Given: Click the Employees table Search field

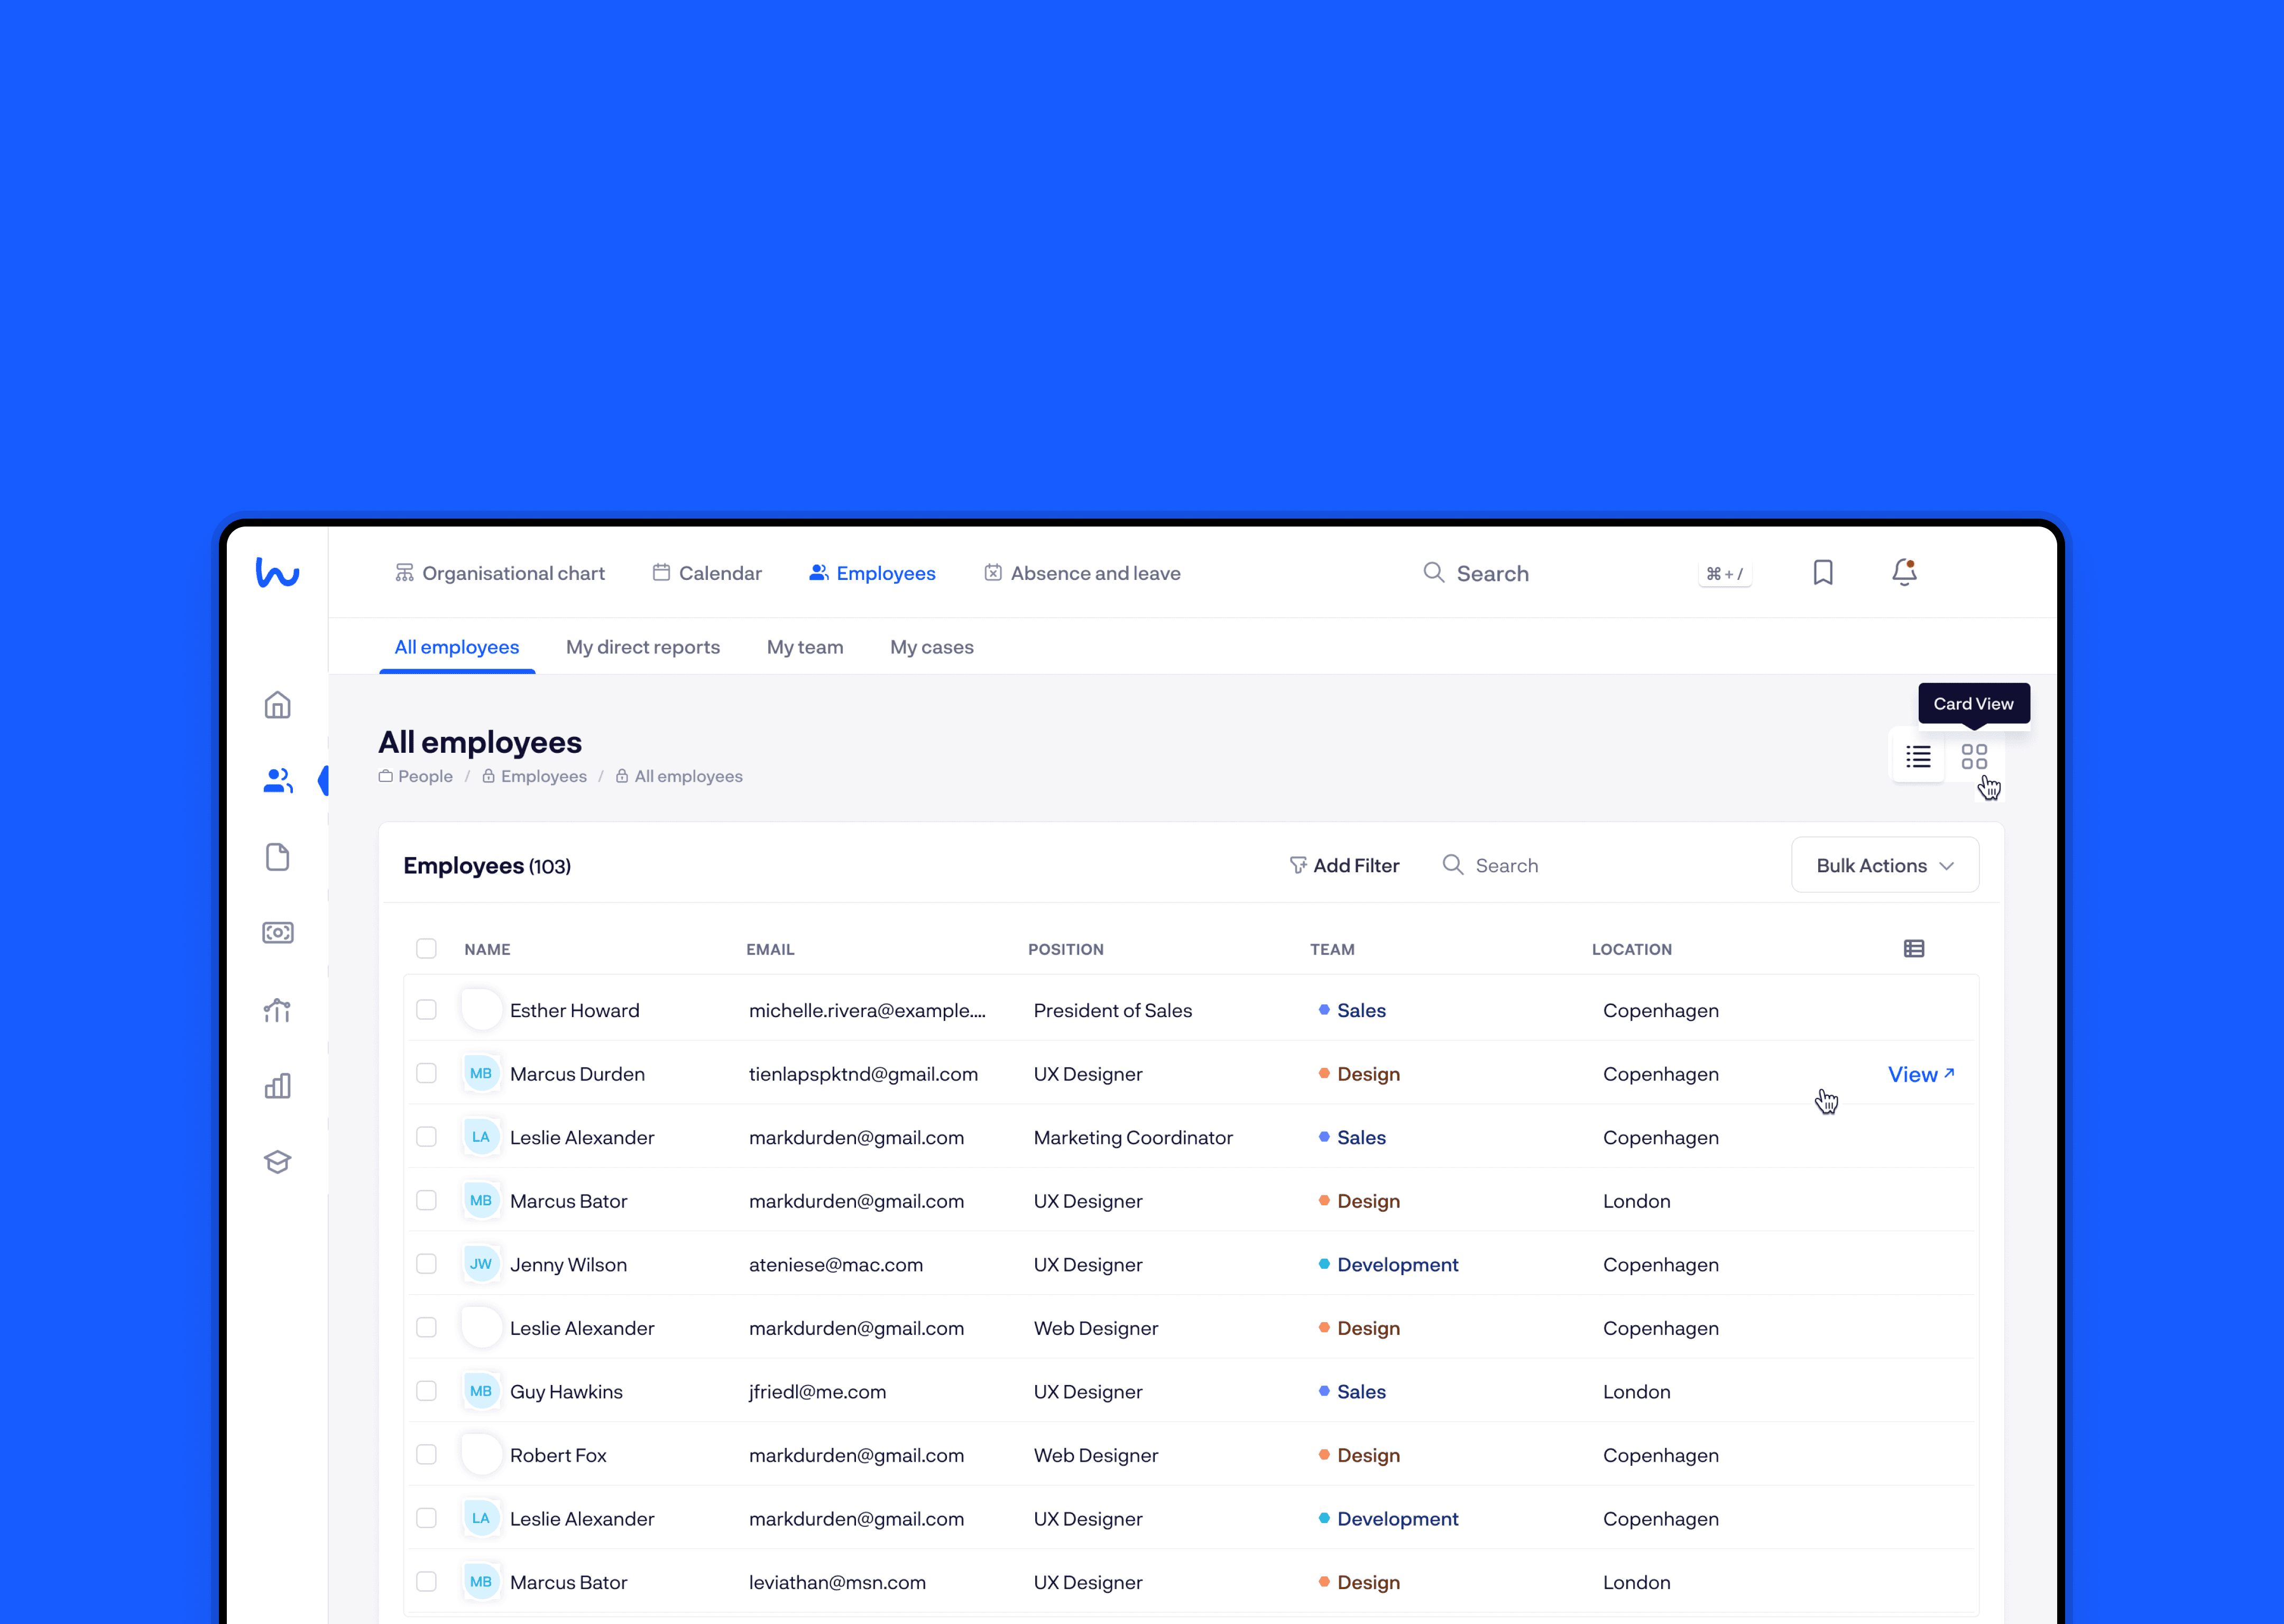Looking at the screenshot, I should click(x=1490, y=865).
